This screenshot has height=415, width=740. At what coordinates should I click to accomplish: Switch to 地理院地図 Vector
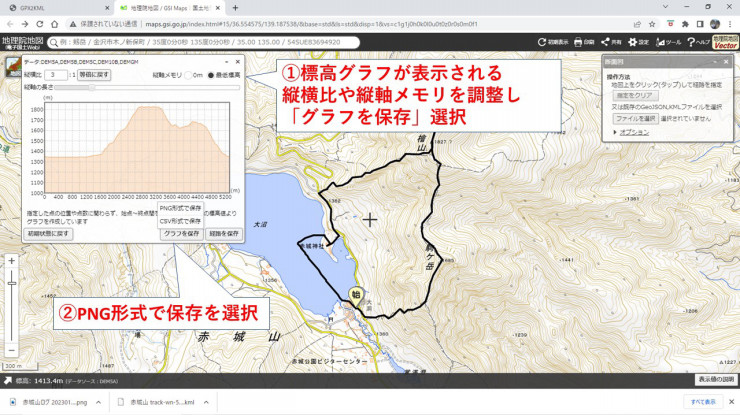click(725, 42)
